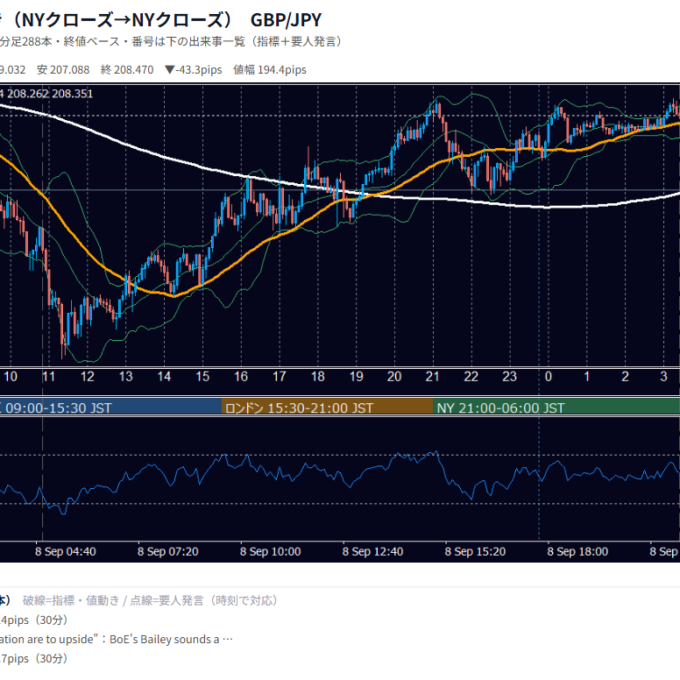Click the 8 Sep 04:40 time label
This screenshot has height=680, width=680.
click(x=65, y=552)
